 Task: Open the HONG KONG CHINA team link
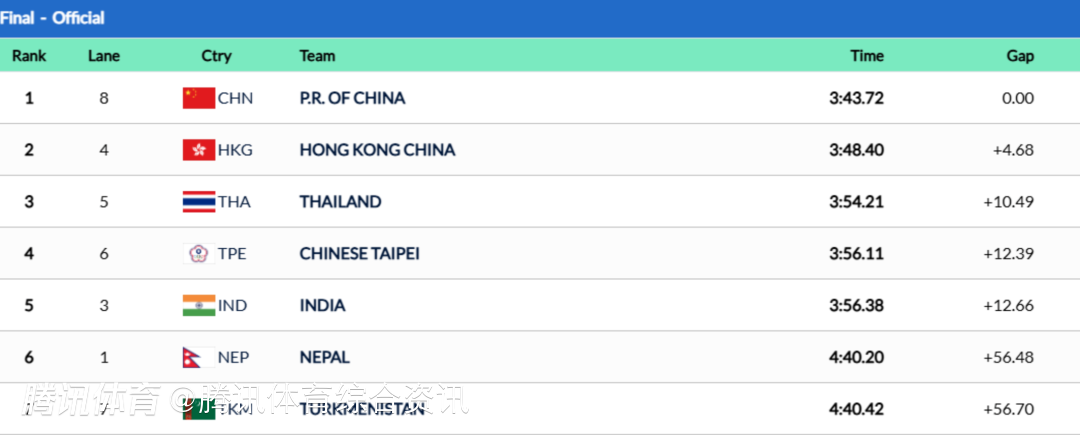click(x=377, y=150)
